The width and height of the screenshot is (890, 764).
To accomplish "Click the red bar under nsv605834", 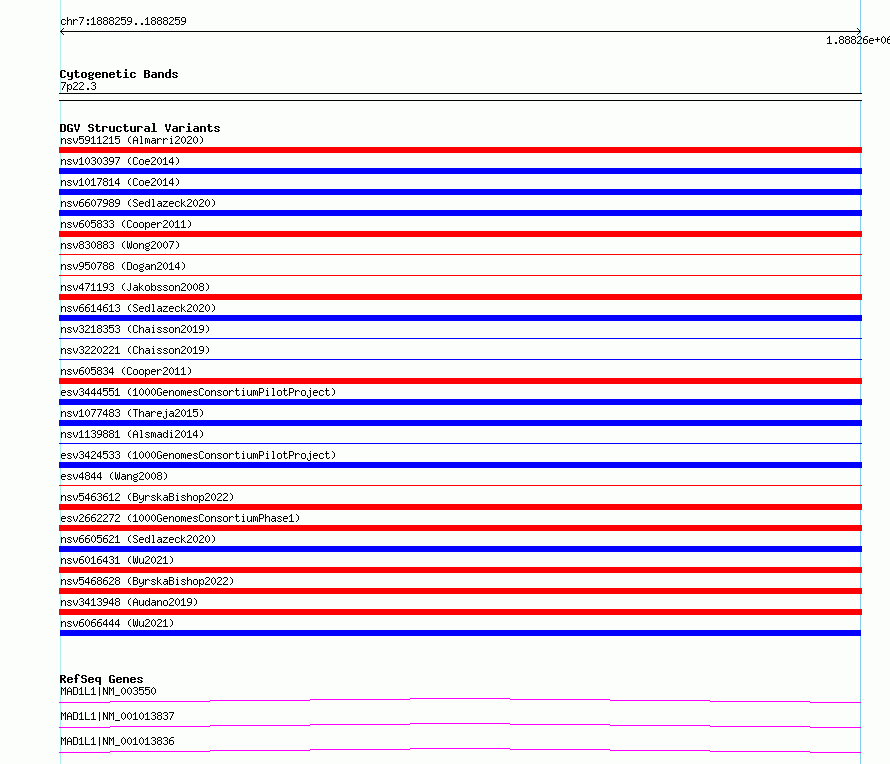I will point(460,381).
